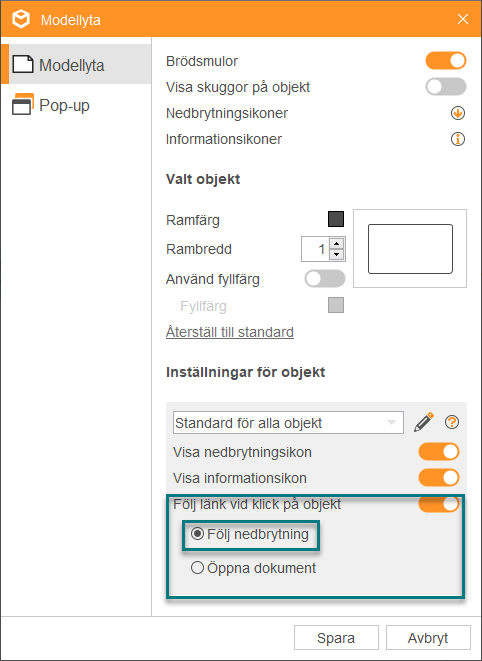Open the Ramfärg dark color swatch
Viewport: 482px width, 661px height.
click(336, 219)
